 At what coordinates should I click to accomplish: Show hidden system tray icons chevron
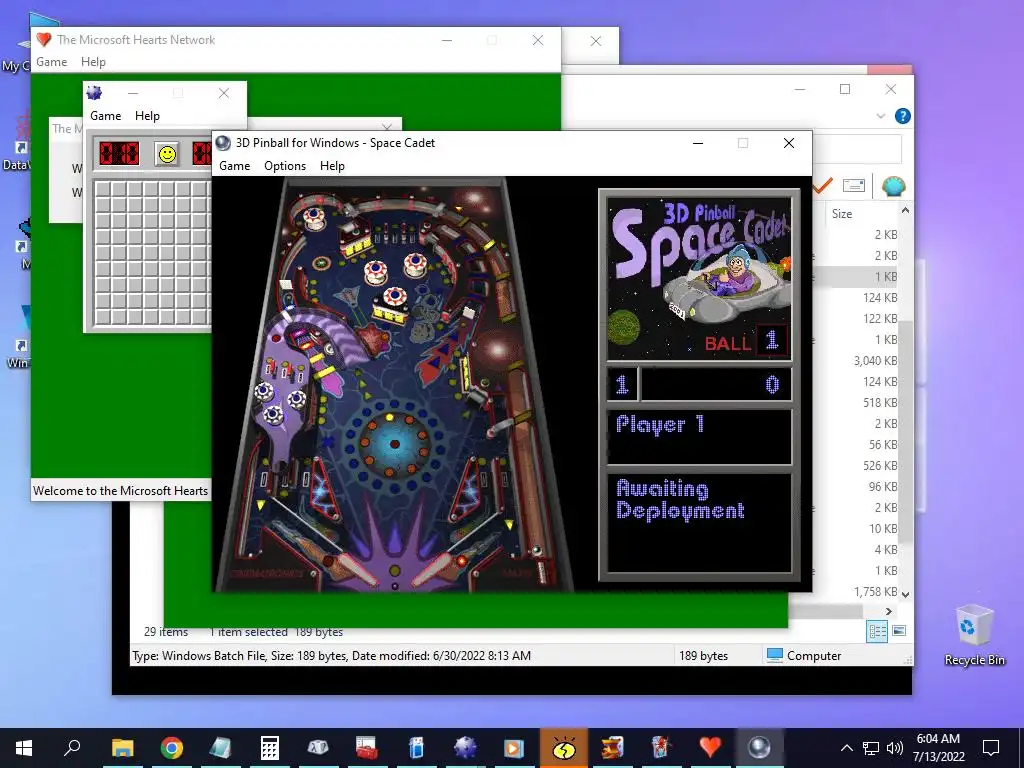click(846, 748)
